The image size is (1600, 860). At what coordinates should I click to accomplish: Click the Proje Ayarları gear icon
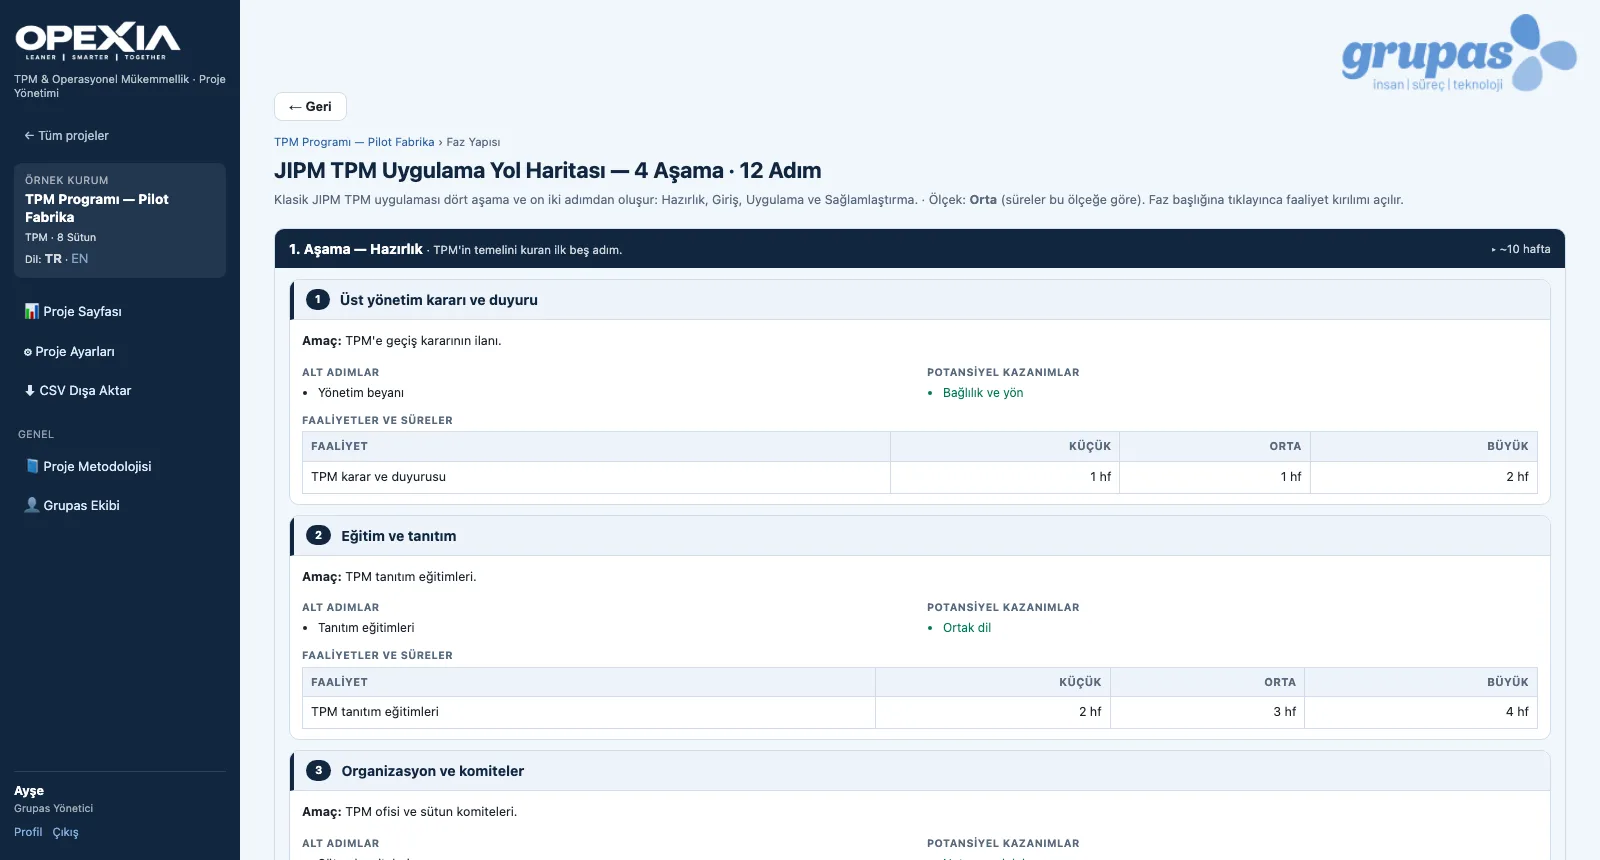[28, 352]
